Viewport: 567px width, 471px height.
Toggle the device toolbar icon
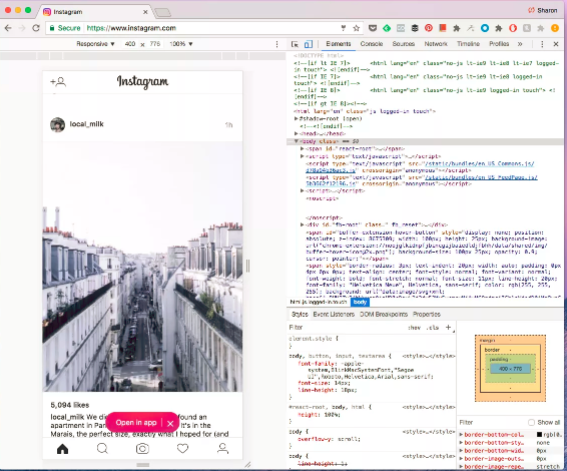(x=308, y=44)
